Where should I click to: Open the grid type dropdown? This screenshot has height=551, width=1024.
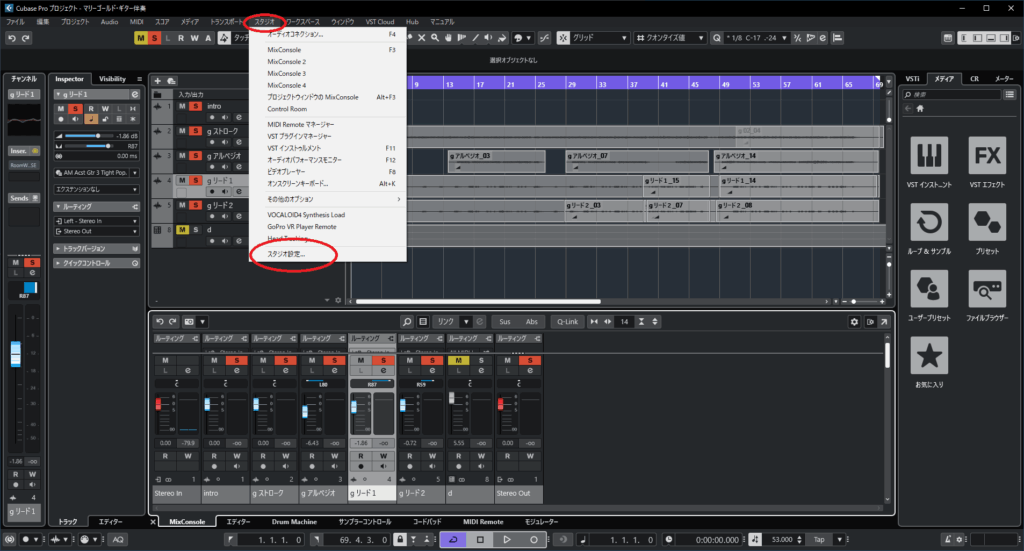[600, 38]
